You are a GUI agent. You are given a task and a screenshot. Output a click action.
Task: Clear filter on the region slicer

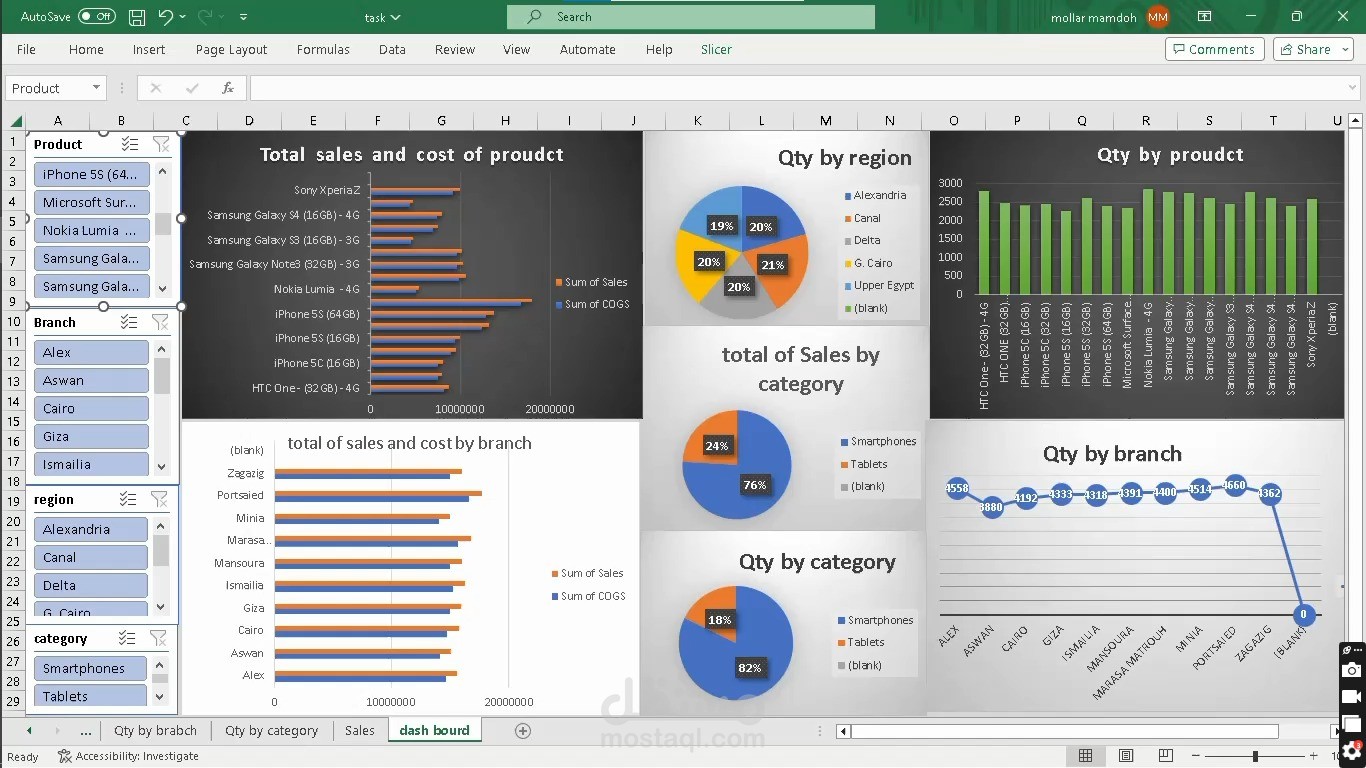(159, 499)
